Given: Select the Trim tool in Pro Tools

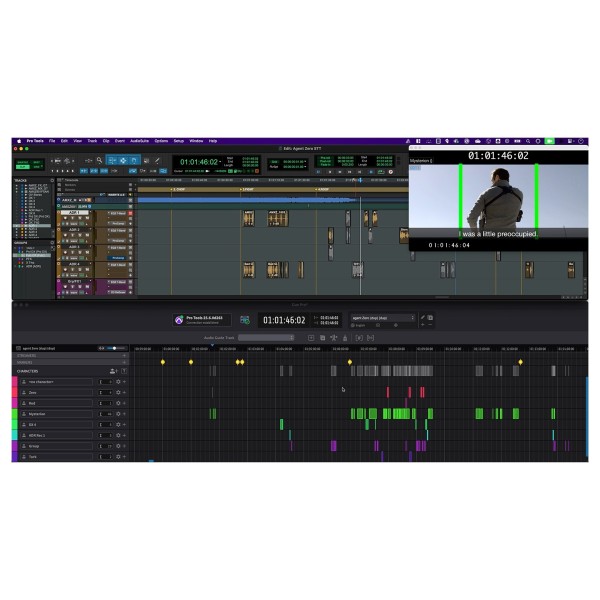Looking at the screenshot, I should click(x=112, y=160).
